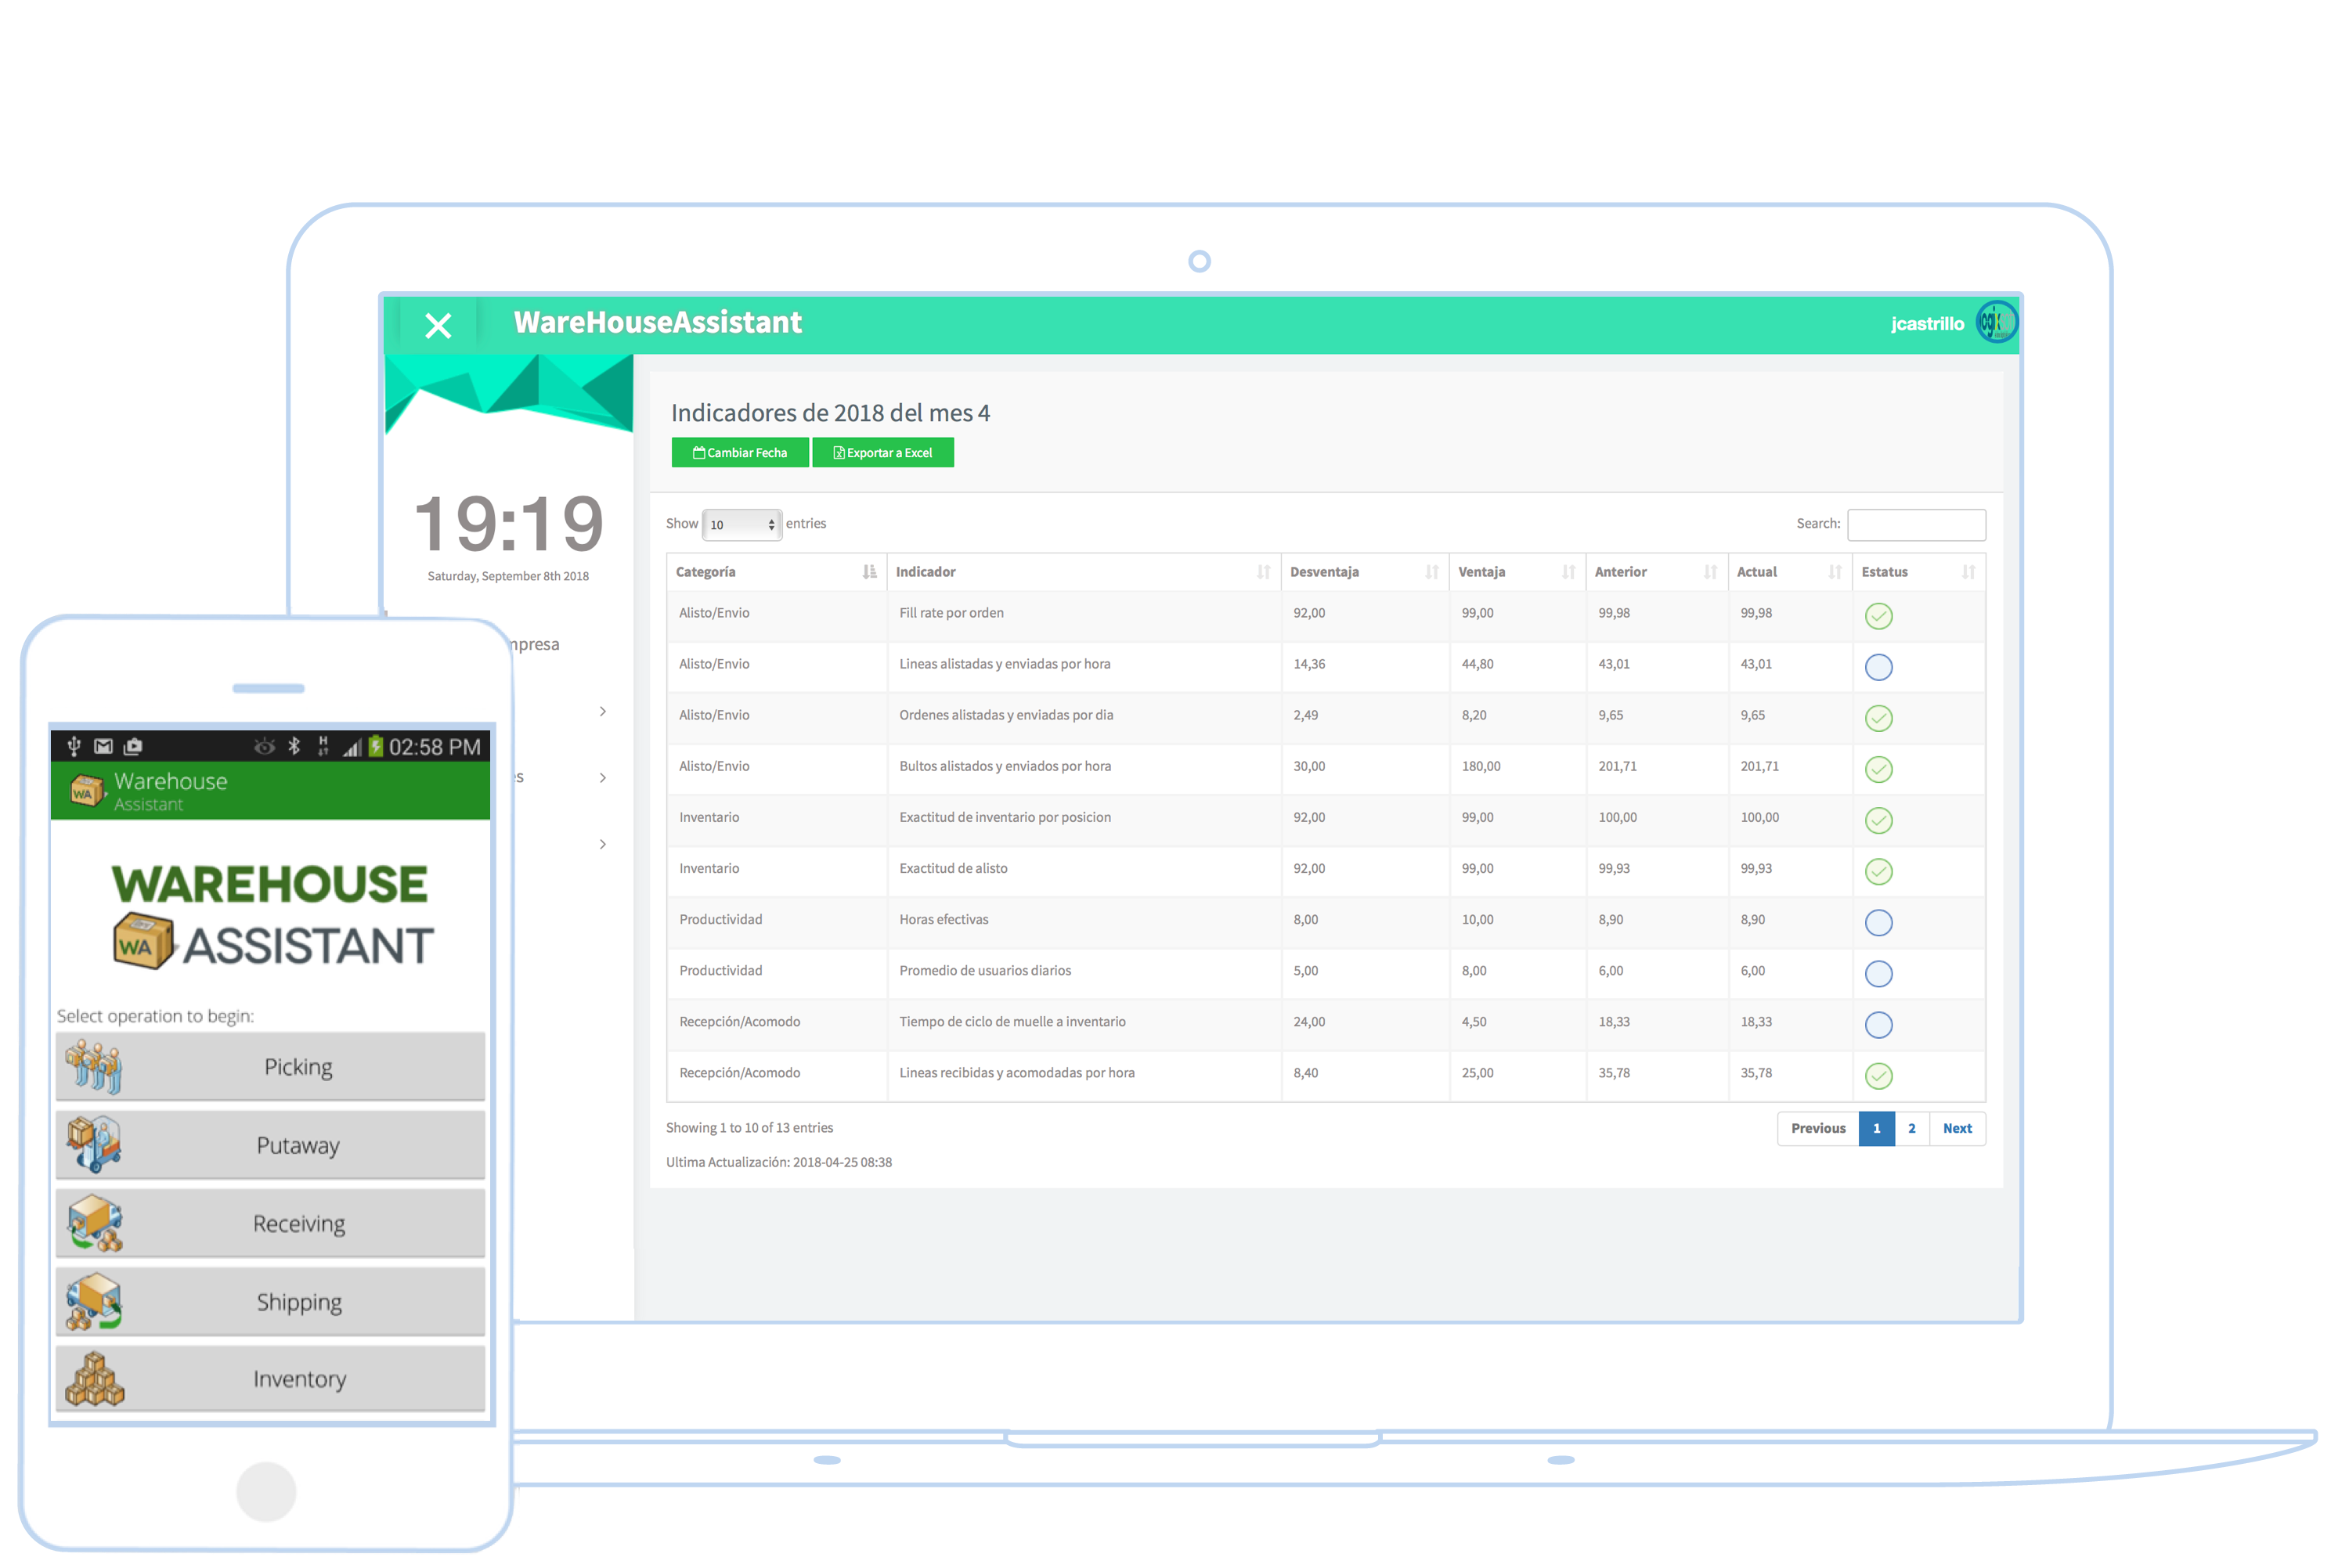Click status circle for Horas efectivas
The image size is (2349, 1568).
[1879, 922]
